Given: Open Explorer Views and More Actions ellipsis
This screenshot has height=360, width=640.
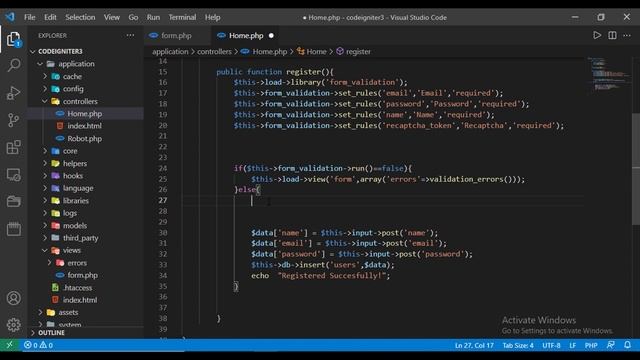Looking at the screenshot, I should [130, 36].
